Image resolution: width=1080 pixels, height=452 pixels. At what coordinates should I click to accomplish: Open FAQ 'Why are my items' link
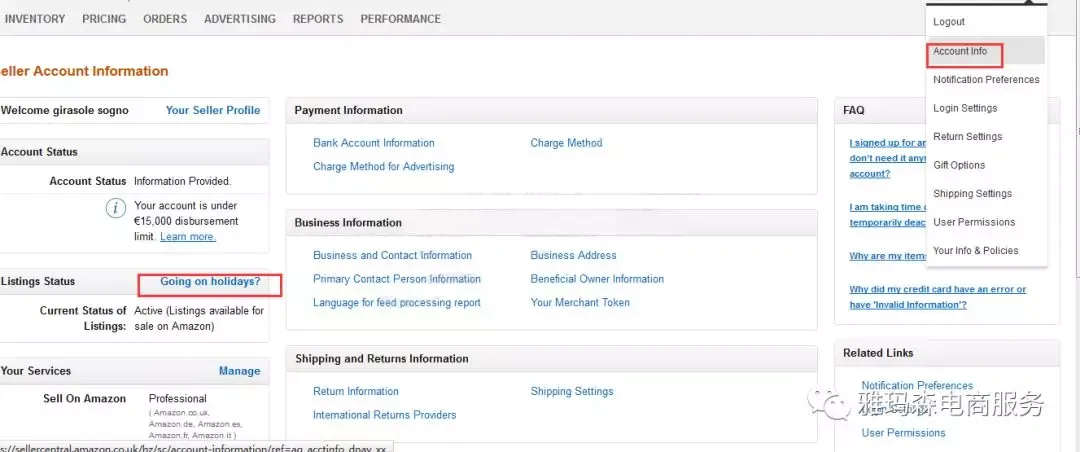[888, 256]
